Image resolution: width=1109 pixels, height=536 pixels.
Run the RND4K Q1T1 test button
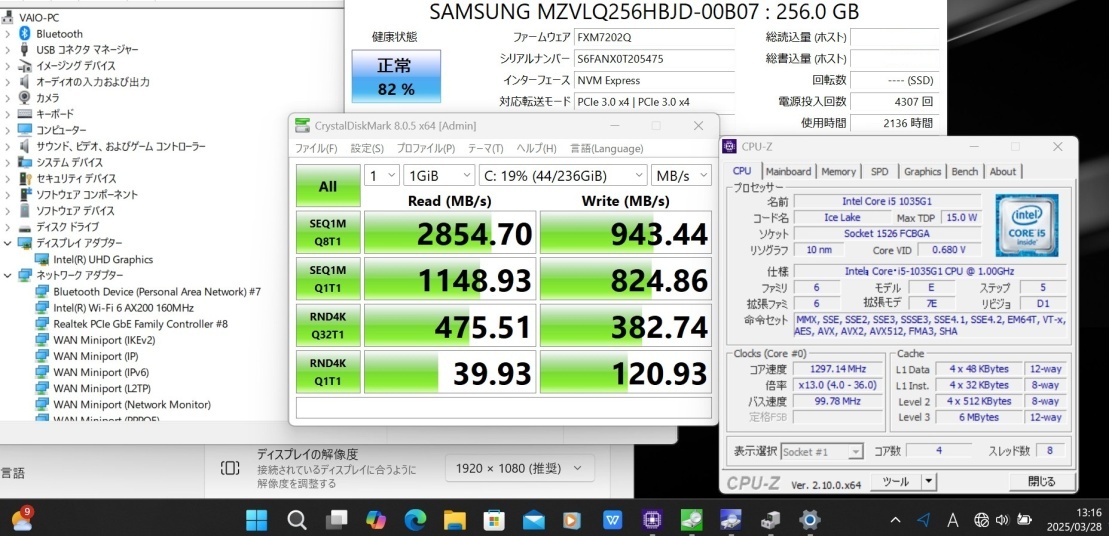pyautogui.click(x=328, y=372)
